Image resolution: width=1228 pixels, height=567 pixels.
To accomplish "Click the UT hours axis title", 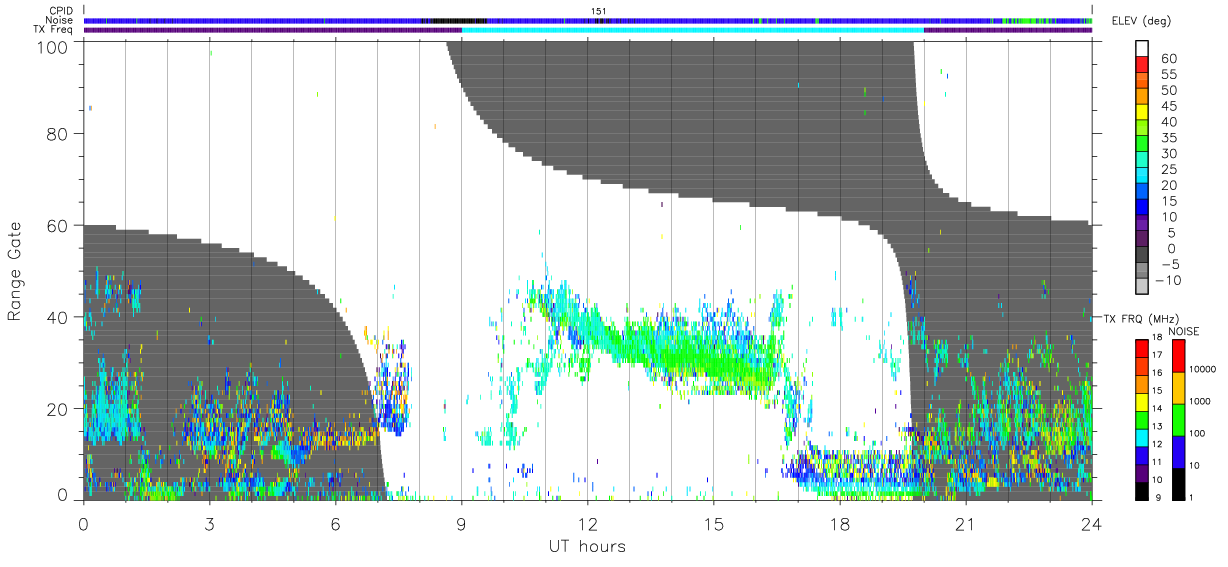I will coord(587,547).
